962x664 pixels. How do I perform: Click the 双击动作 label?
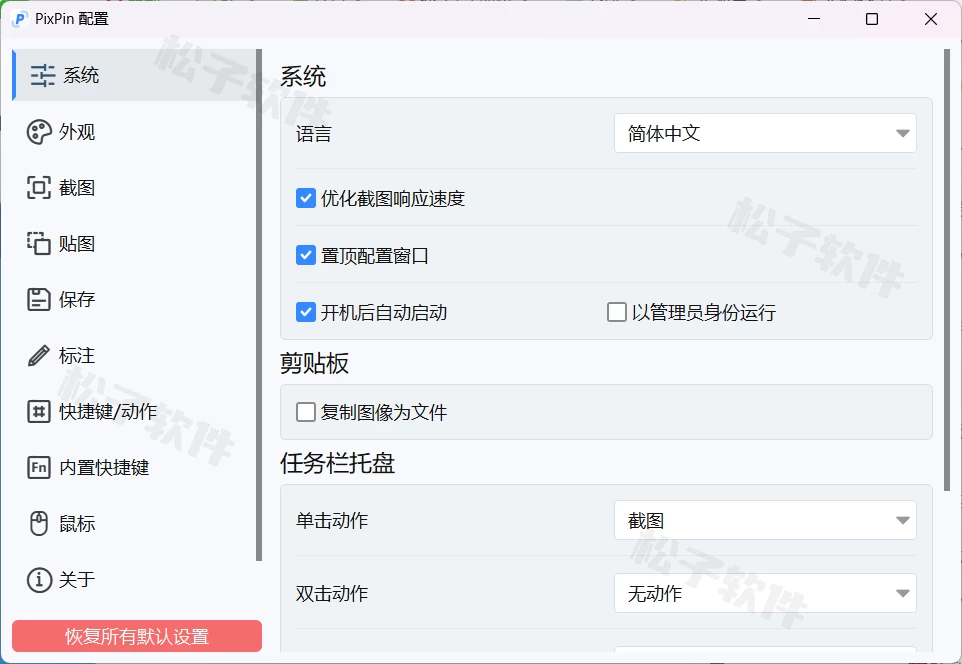[x=332, y=593]
